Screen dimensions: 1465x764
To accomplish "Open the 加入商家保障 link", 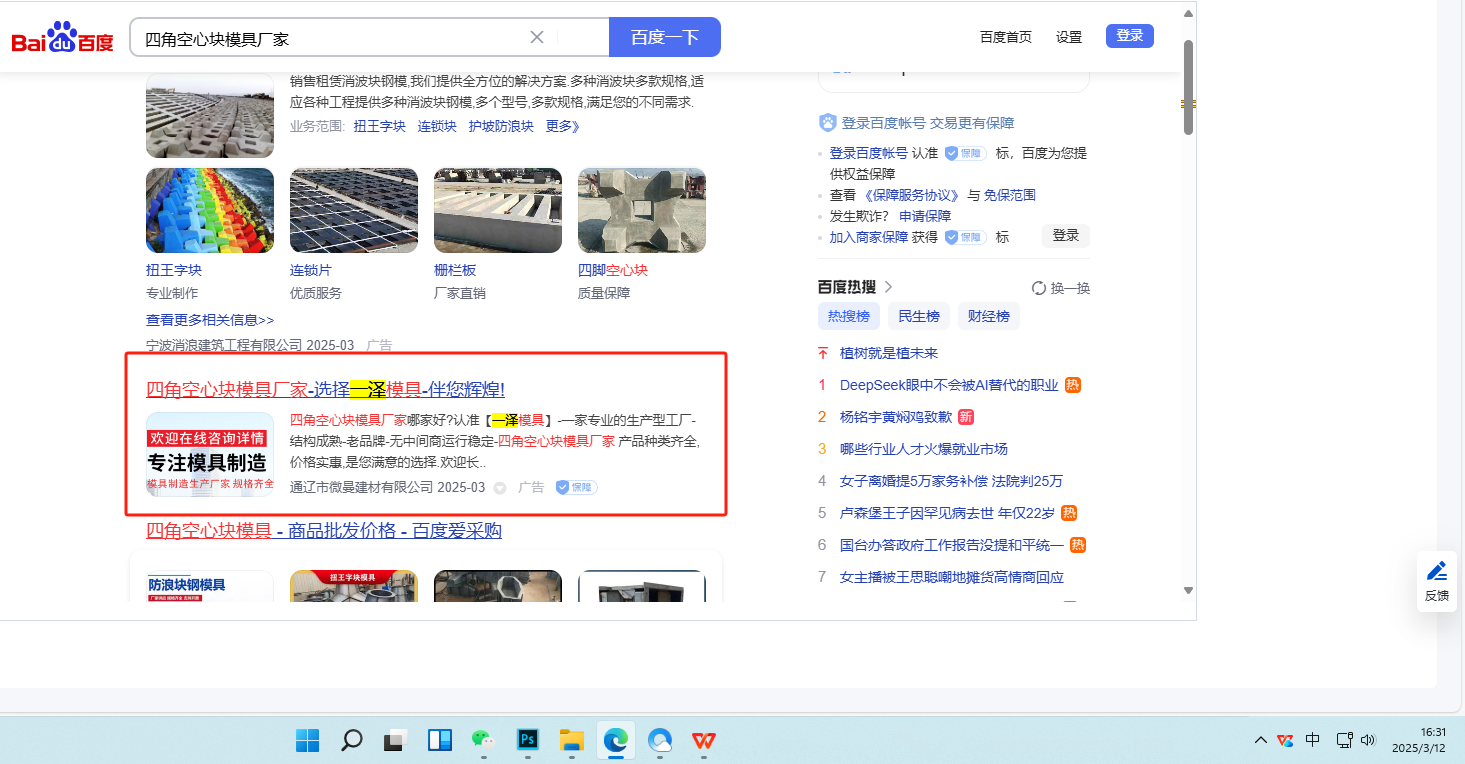I will pyautogui.click(x=869, y=237).
